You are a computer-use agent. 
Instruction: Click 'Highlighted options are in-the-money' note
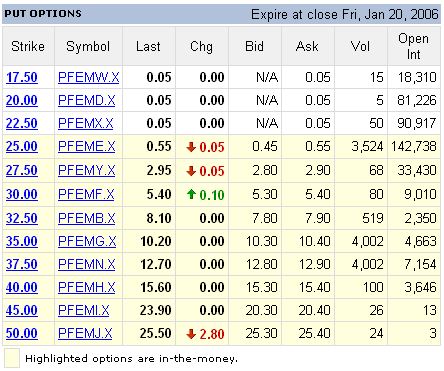coord(132,359)
